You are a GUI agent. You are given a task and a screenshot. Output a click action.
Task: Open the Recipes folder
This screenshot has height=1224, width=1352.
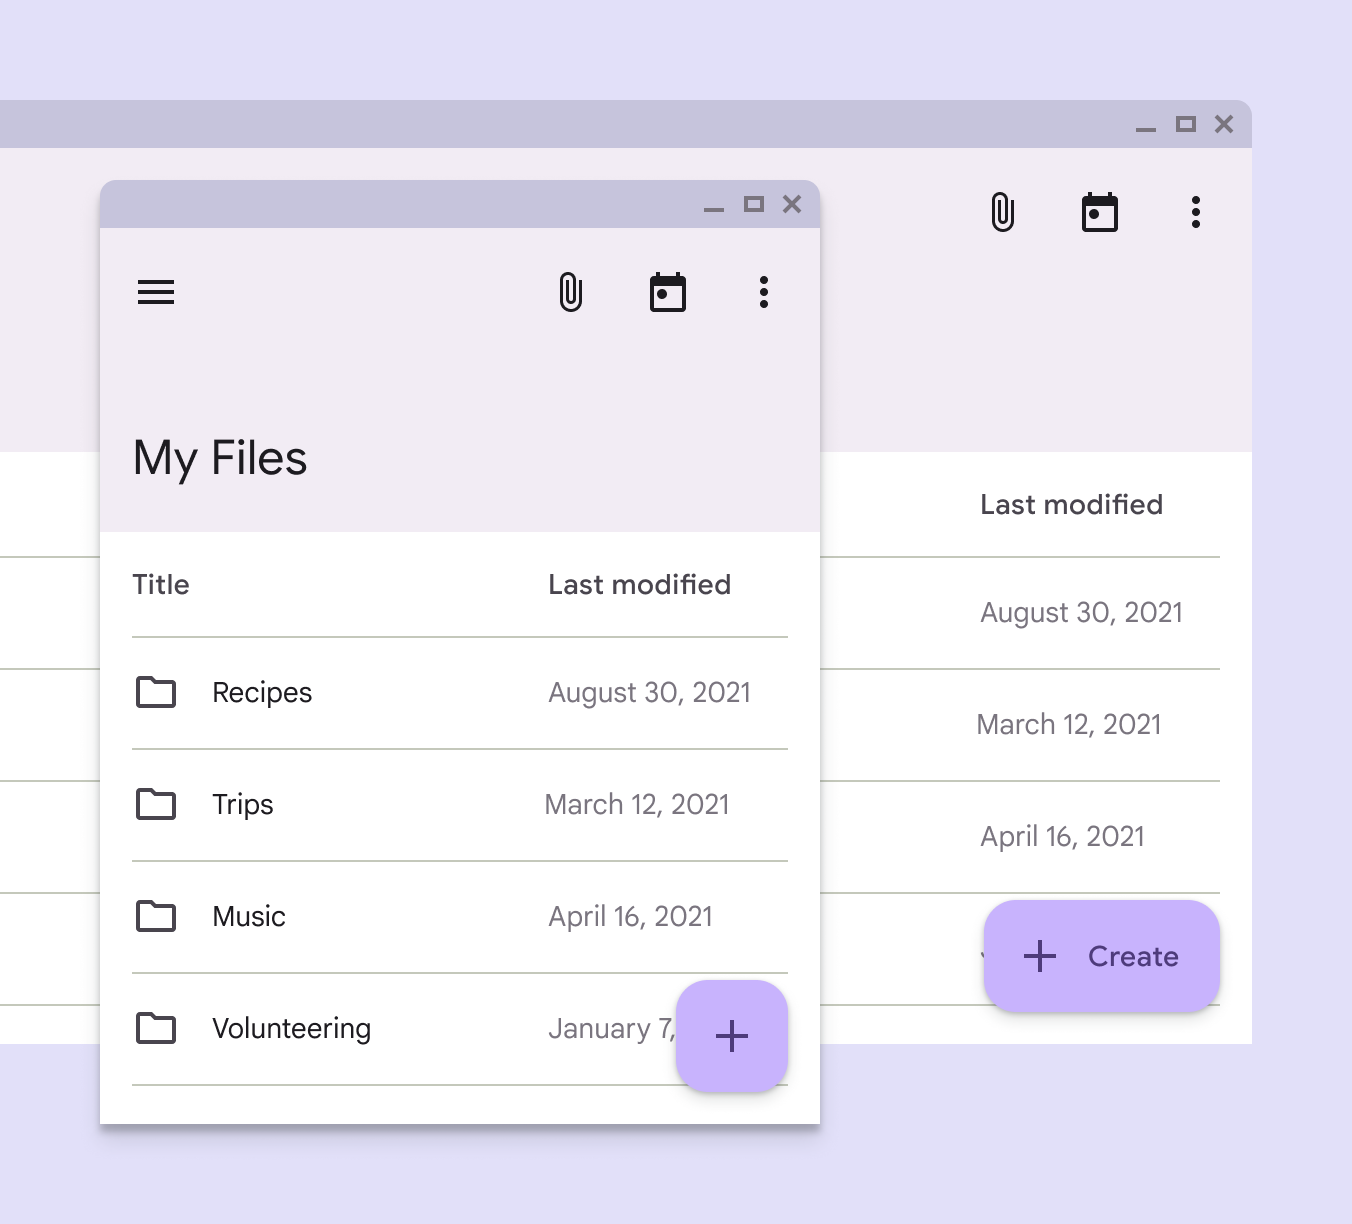(262, 693)
